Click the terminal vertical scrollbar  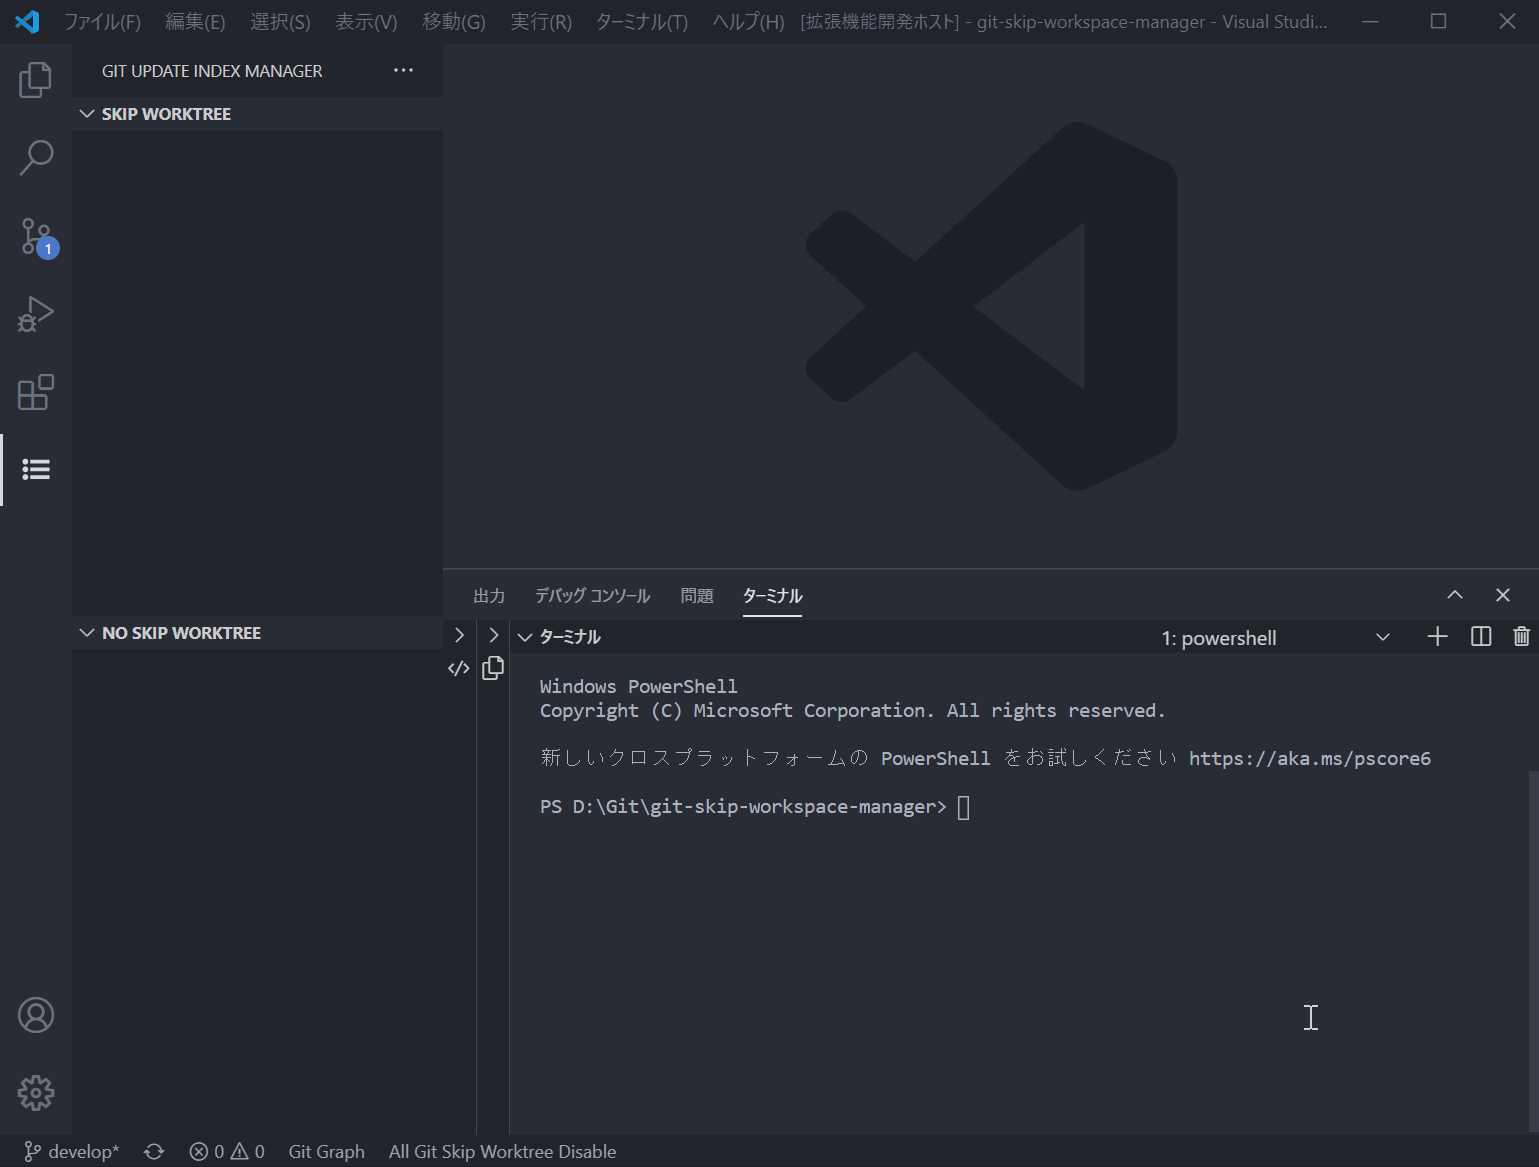[x=1533, y=951]
